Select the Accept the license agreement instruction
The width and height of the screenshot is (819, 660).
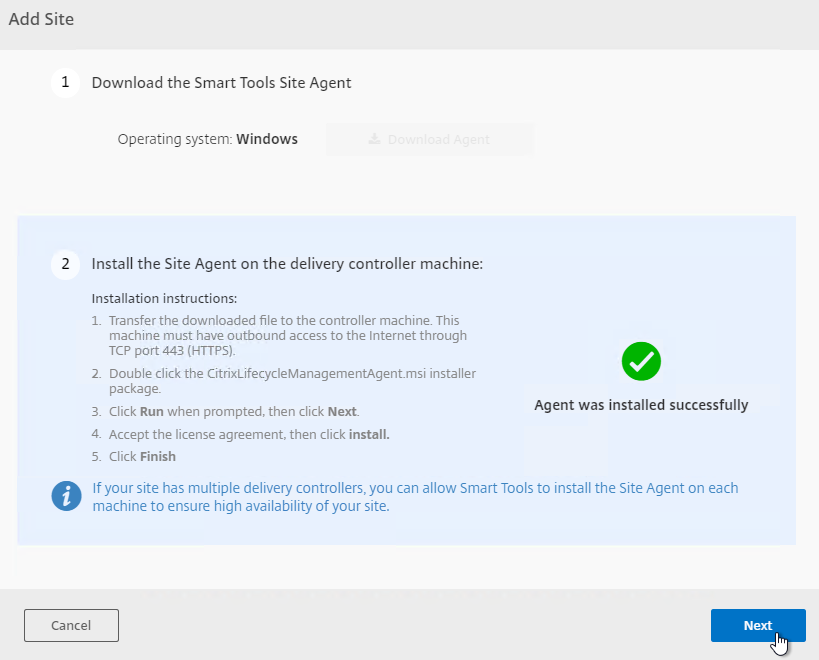coord(249,434)
